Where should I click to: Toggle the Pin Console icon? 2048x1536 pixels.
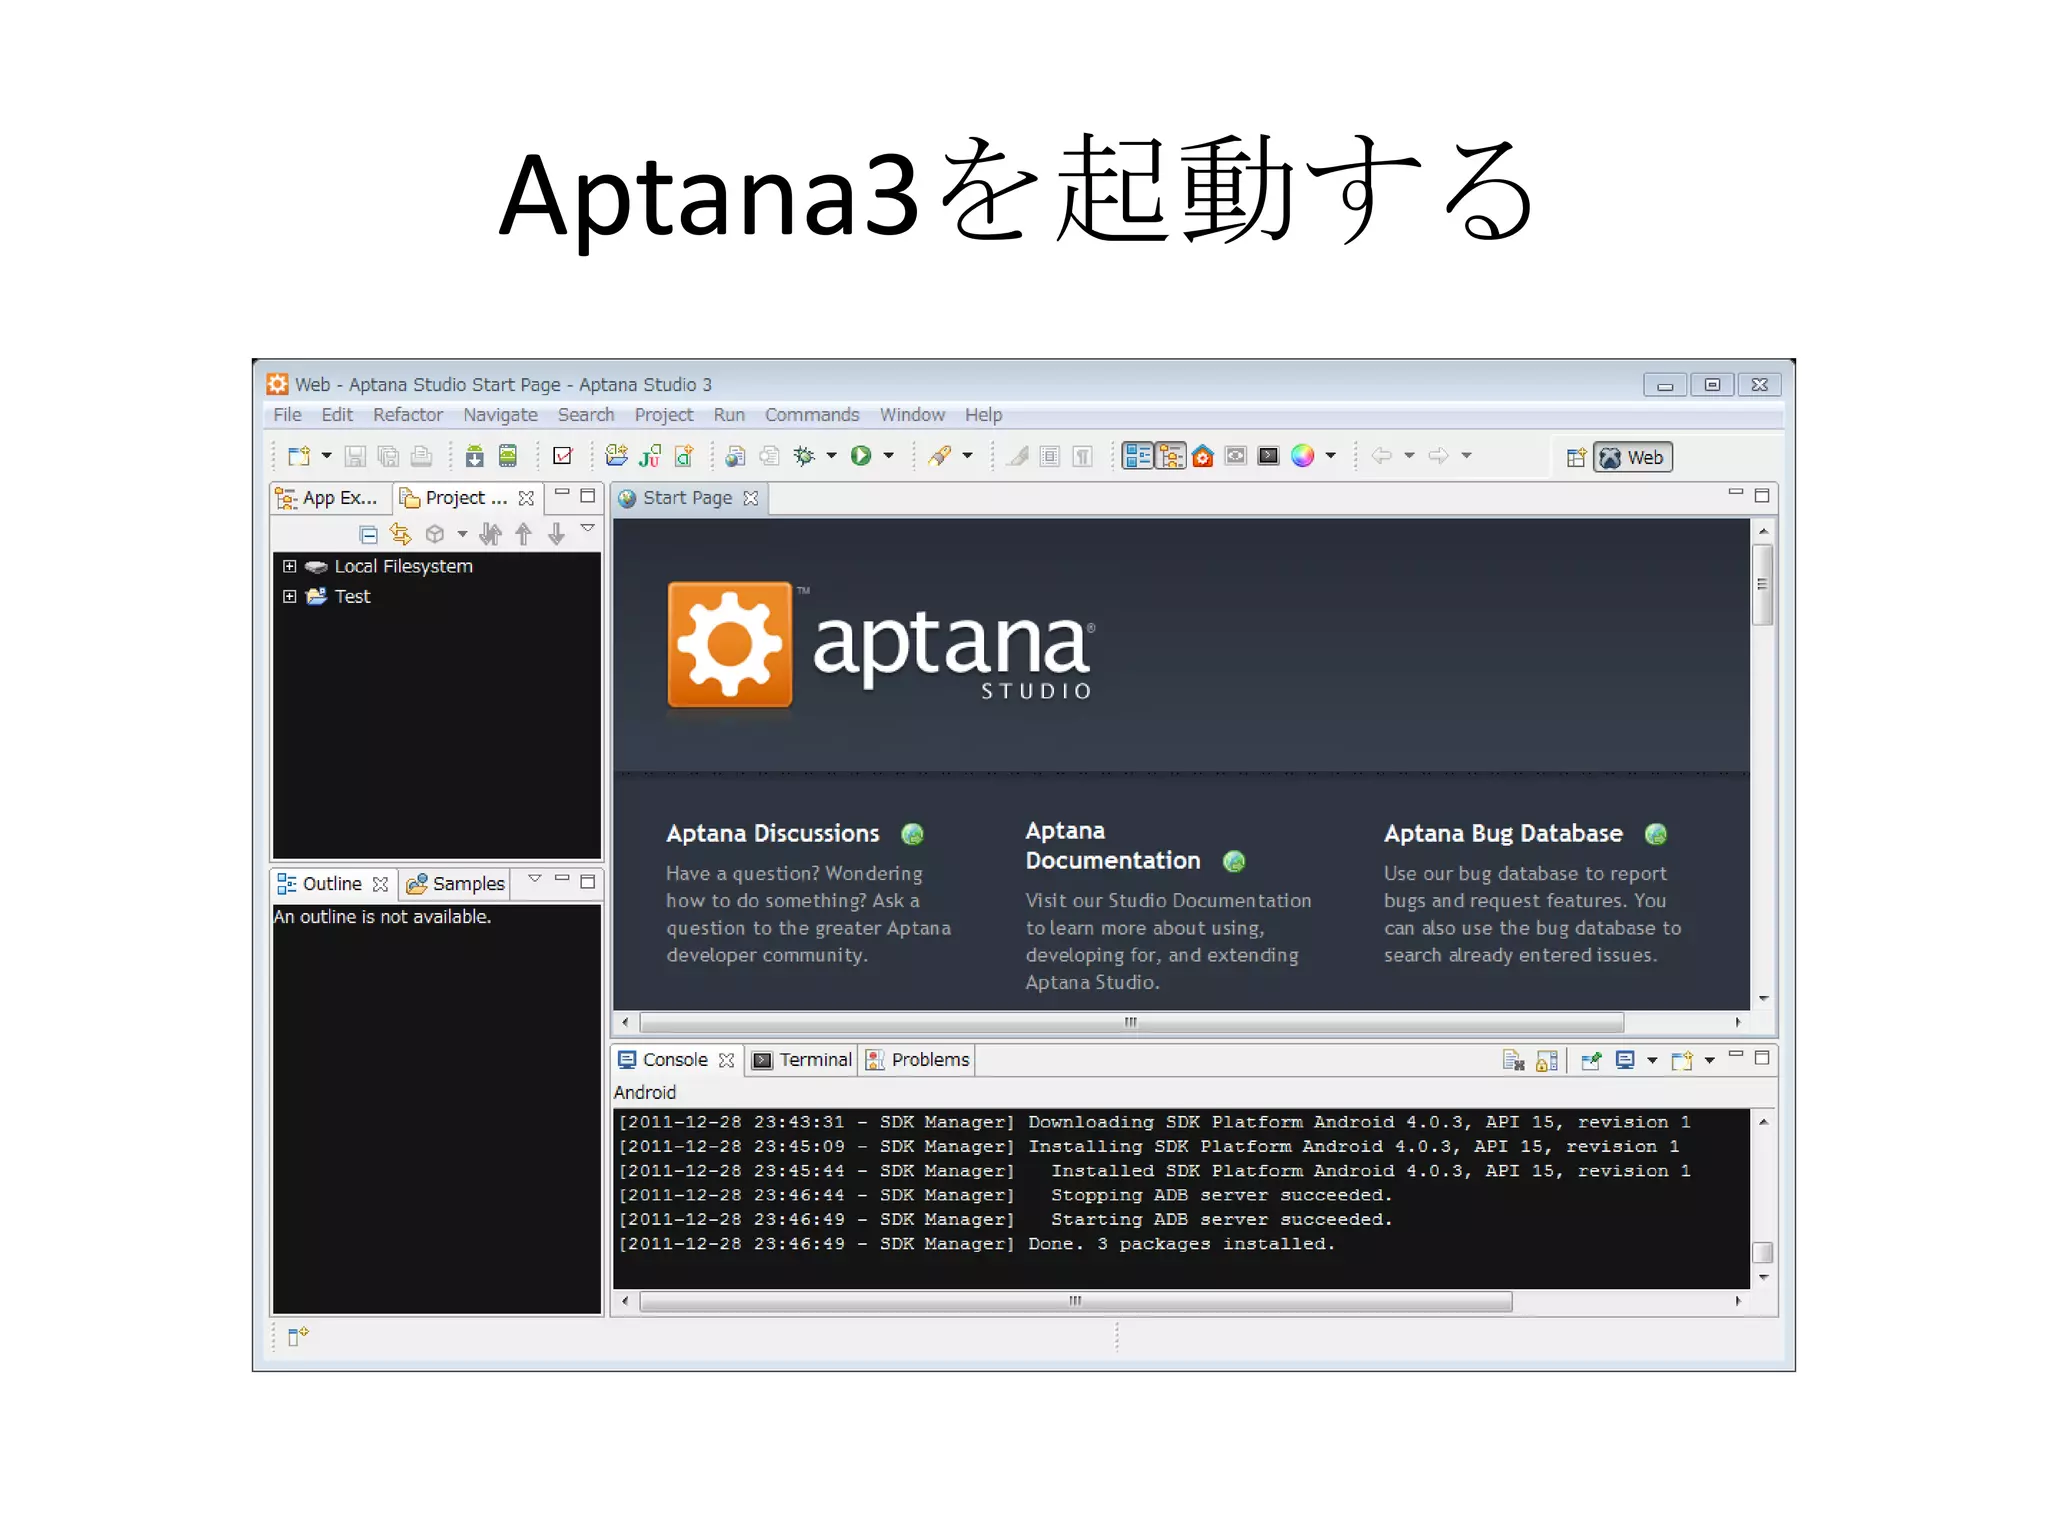[x=1591, y=1061]
